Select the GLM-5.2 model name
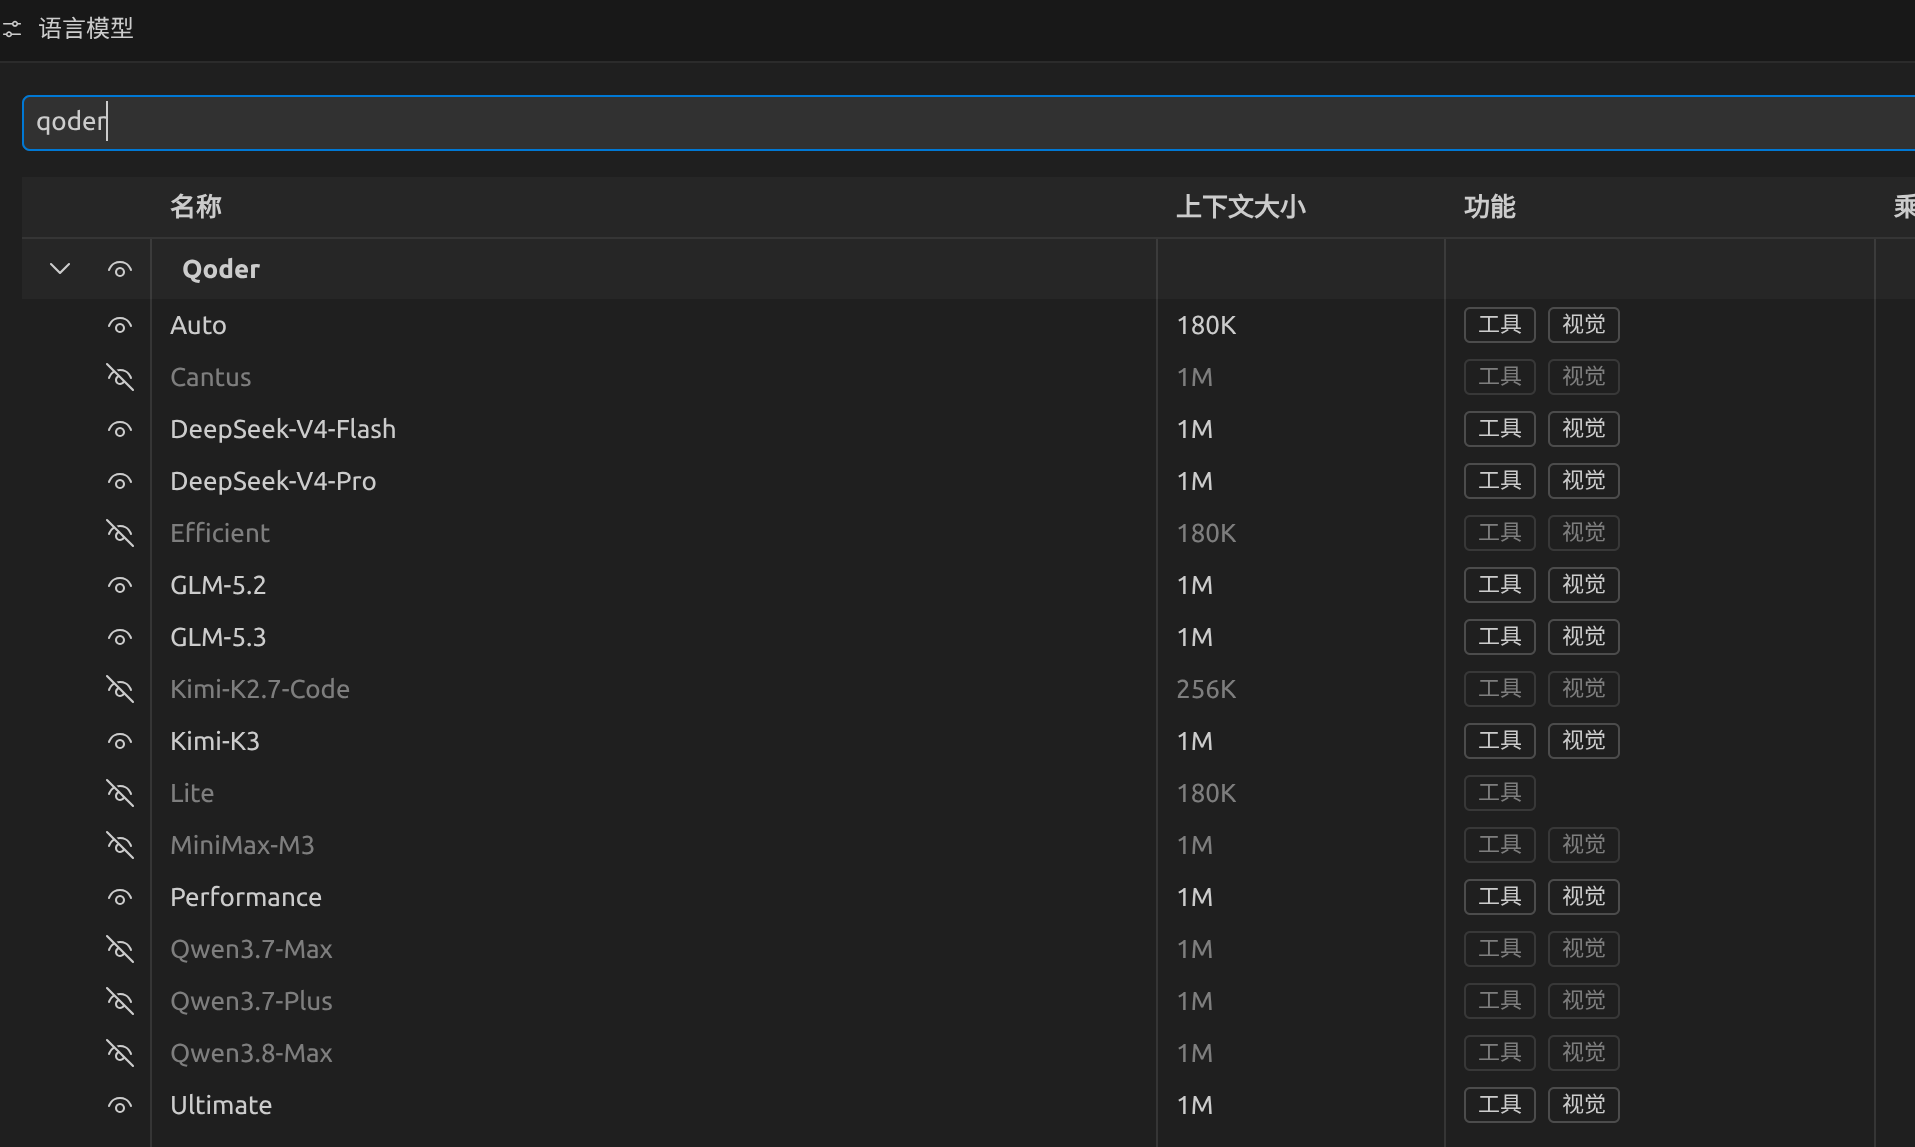 (218, 585)
